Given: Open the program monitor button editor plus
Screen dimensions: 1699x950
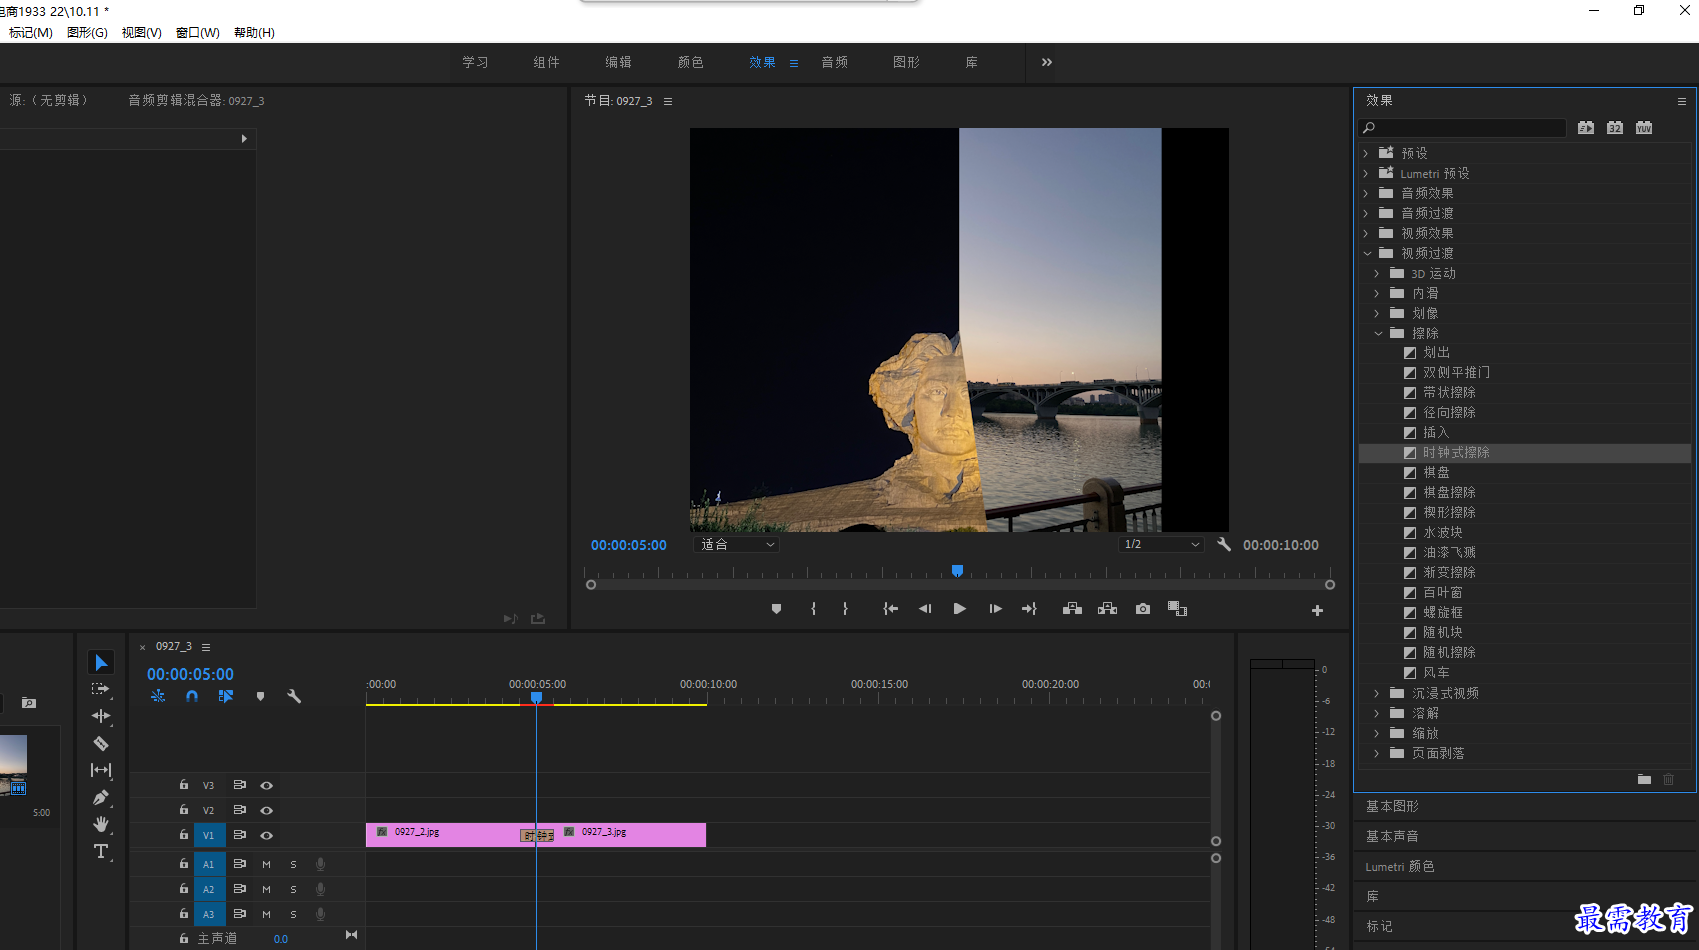Looking at the screenshot, I should click(x=1317, y=610).
